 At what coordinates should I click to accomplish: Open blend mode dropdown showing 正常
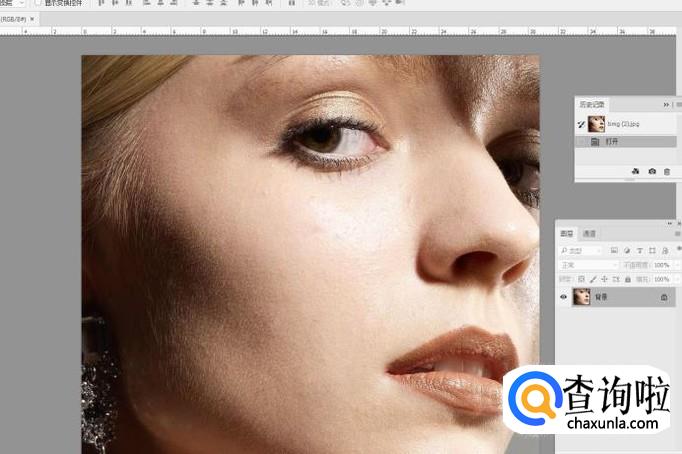(588, 265)
